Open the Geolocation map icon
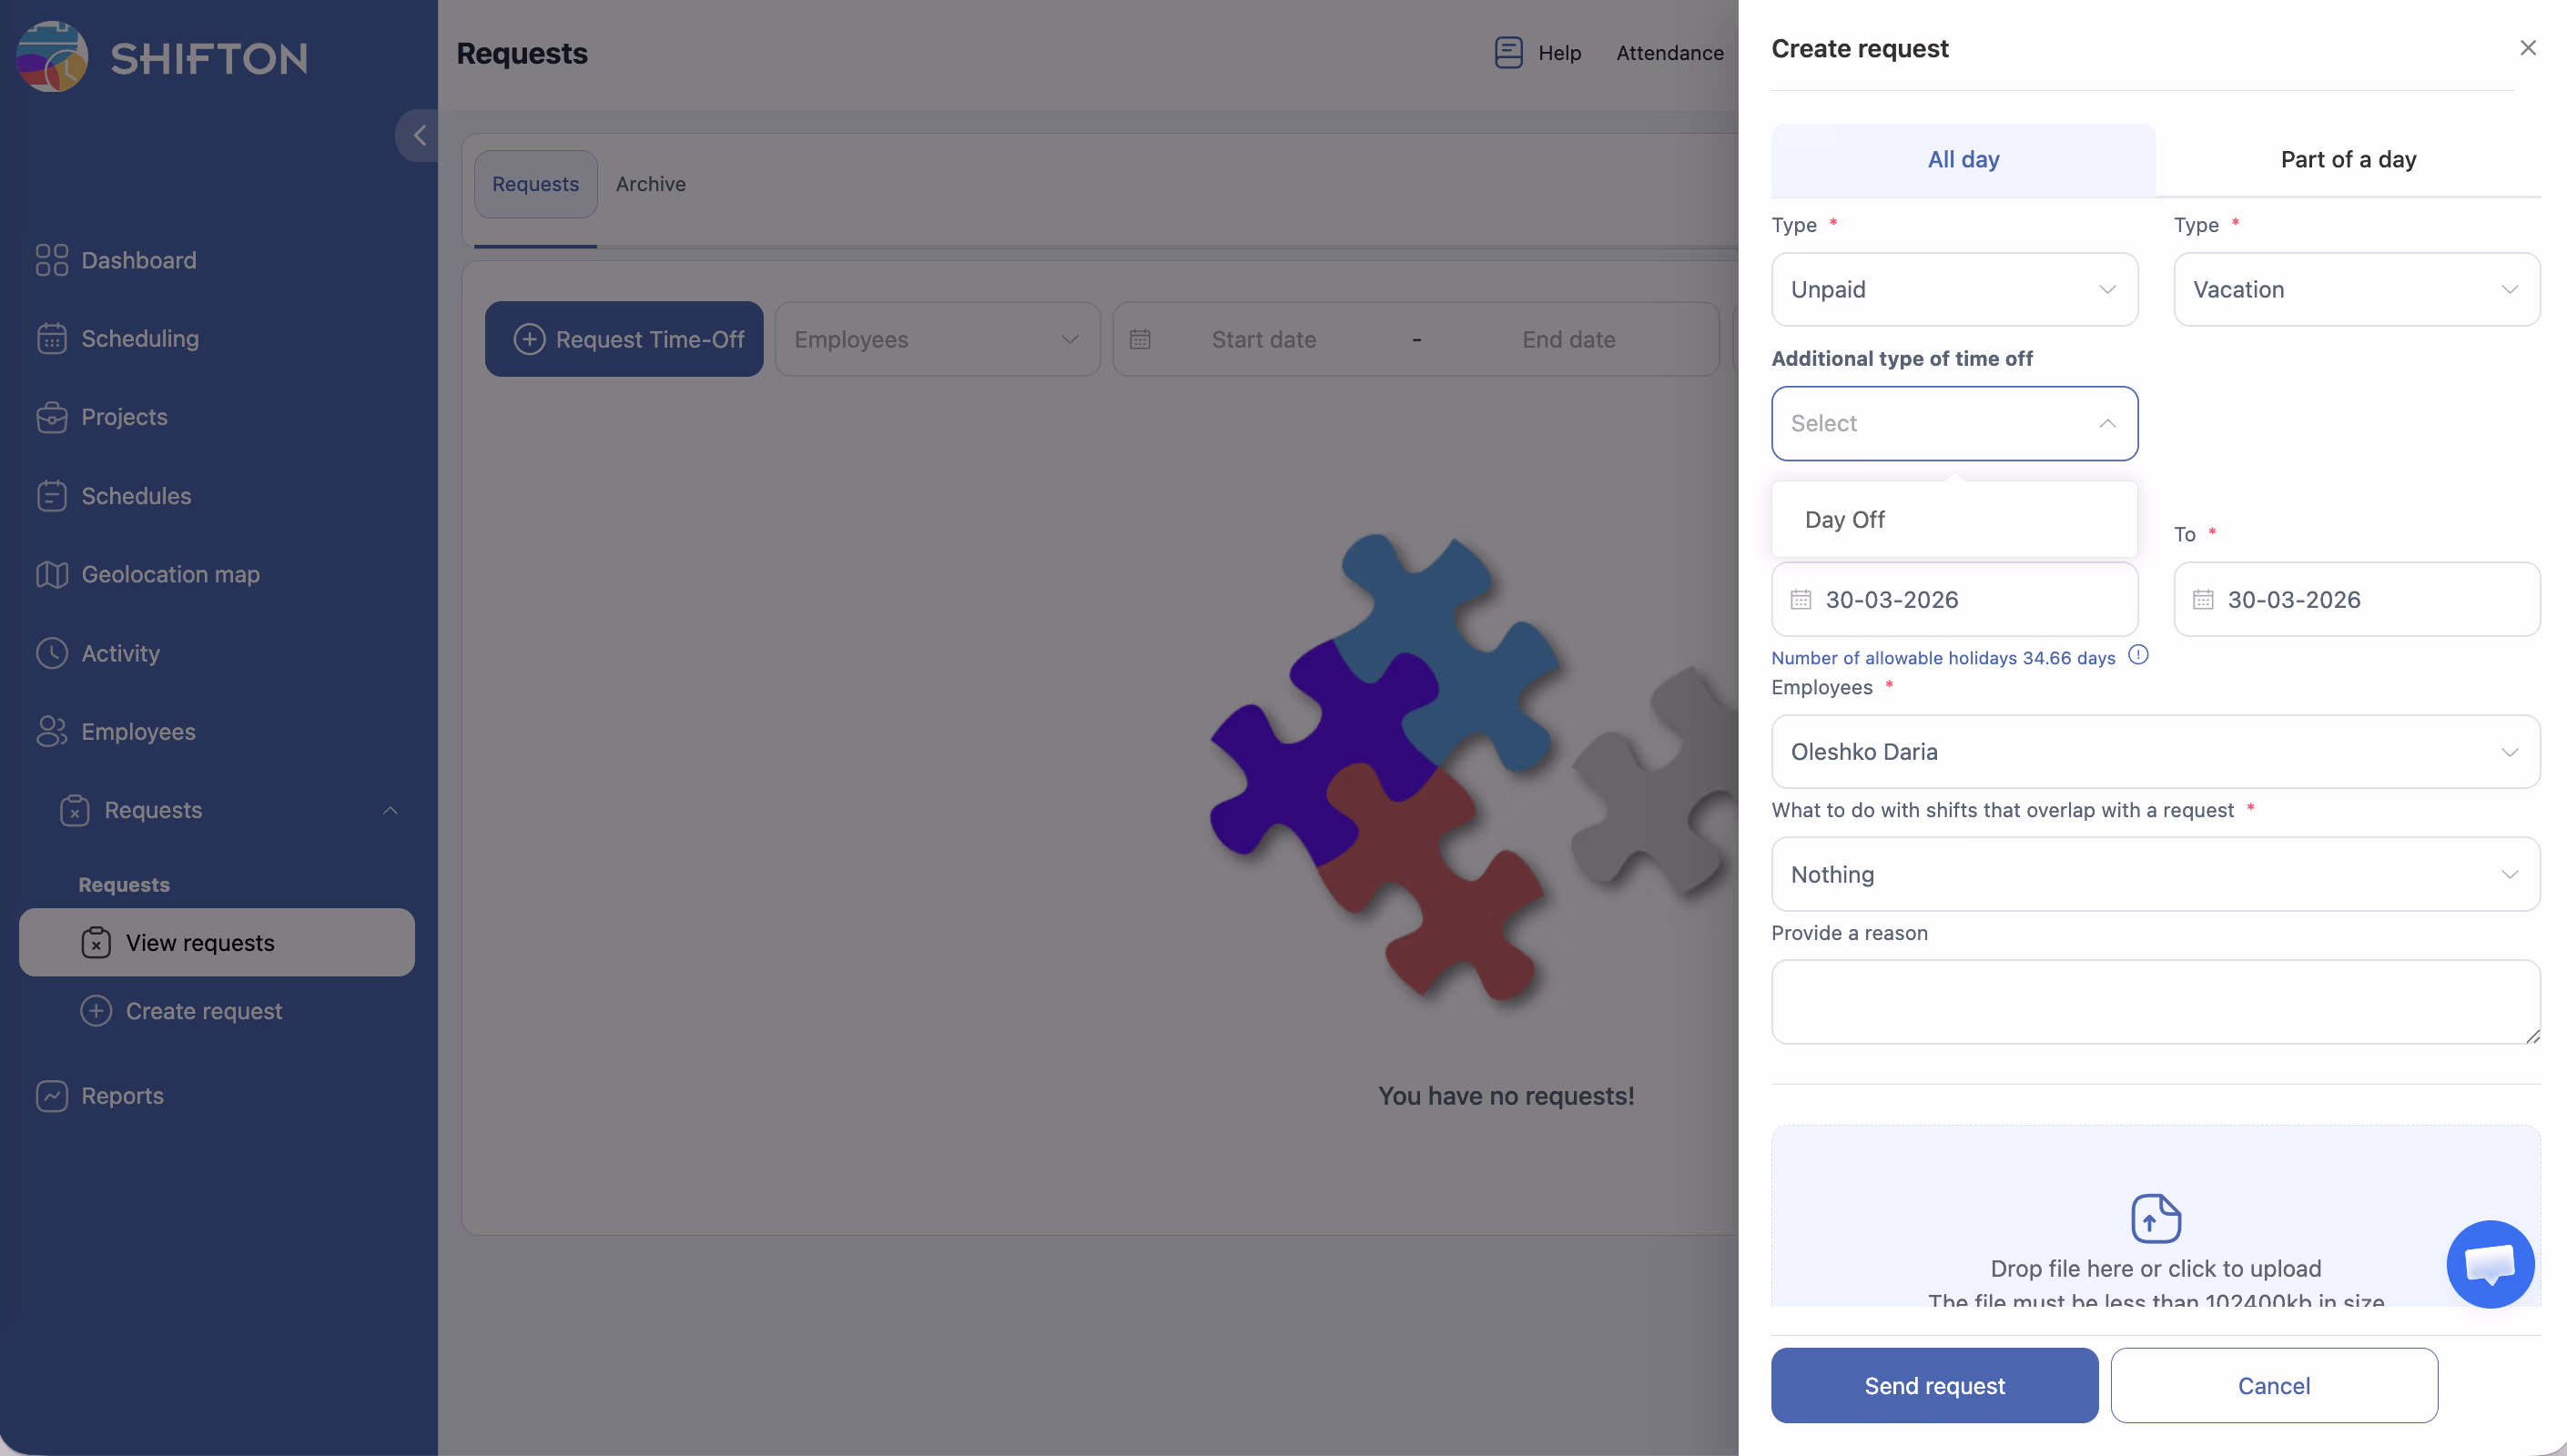 [x=51, y=574]
